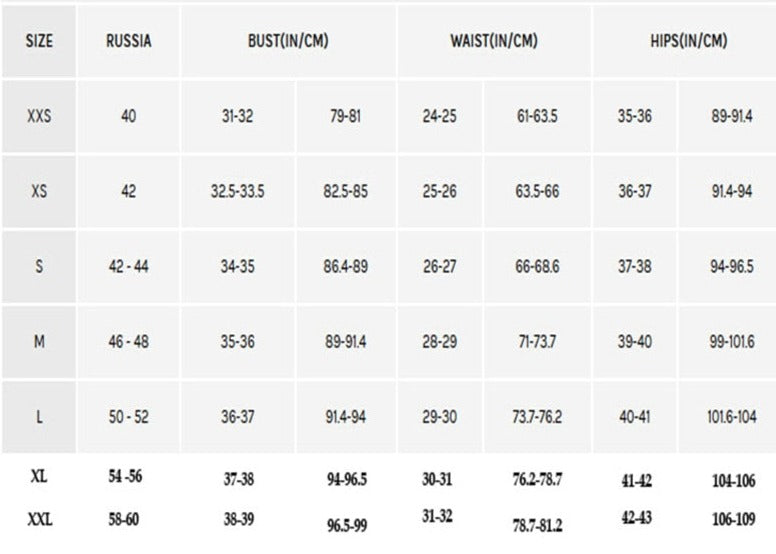The image size is (776, 554).
Task: Click bust value 86.4-89 cm
Action: (347, 267)
